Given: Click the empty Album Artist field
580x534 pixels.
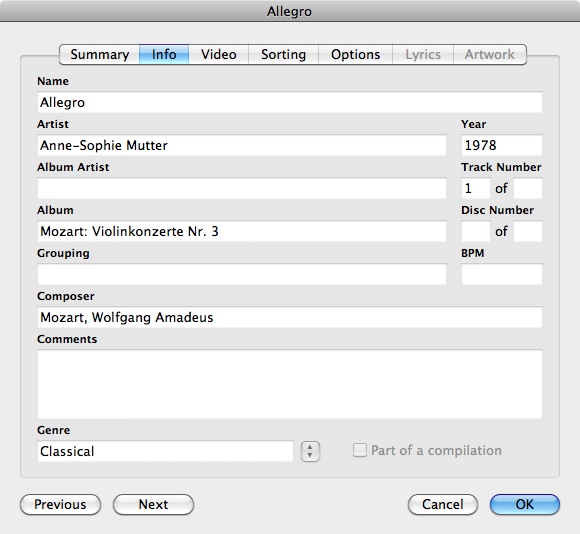Looking at the screenshot, I should 242,188.
